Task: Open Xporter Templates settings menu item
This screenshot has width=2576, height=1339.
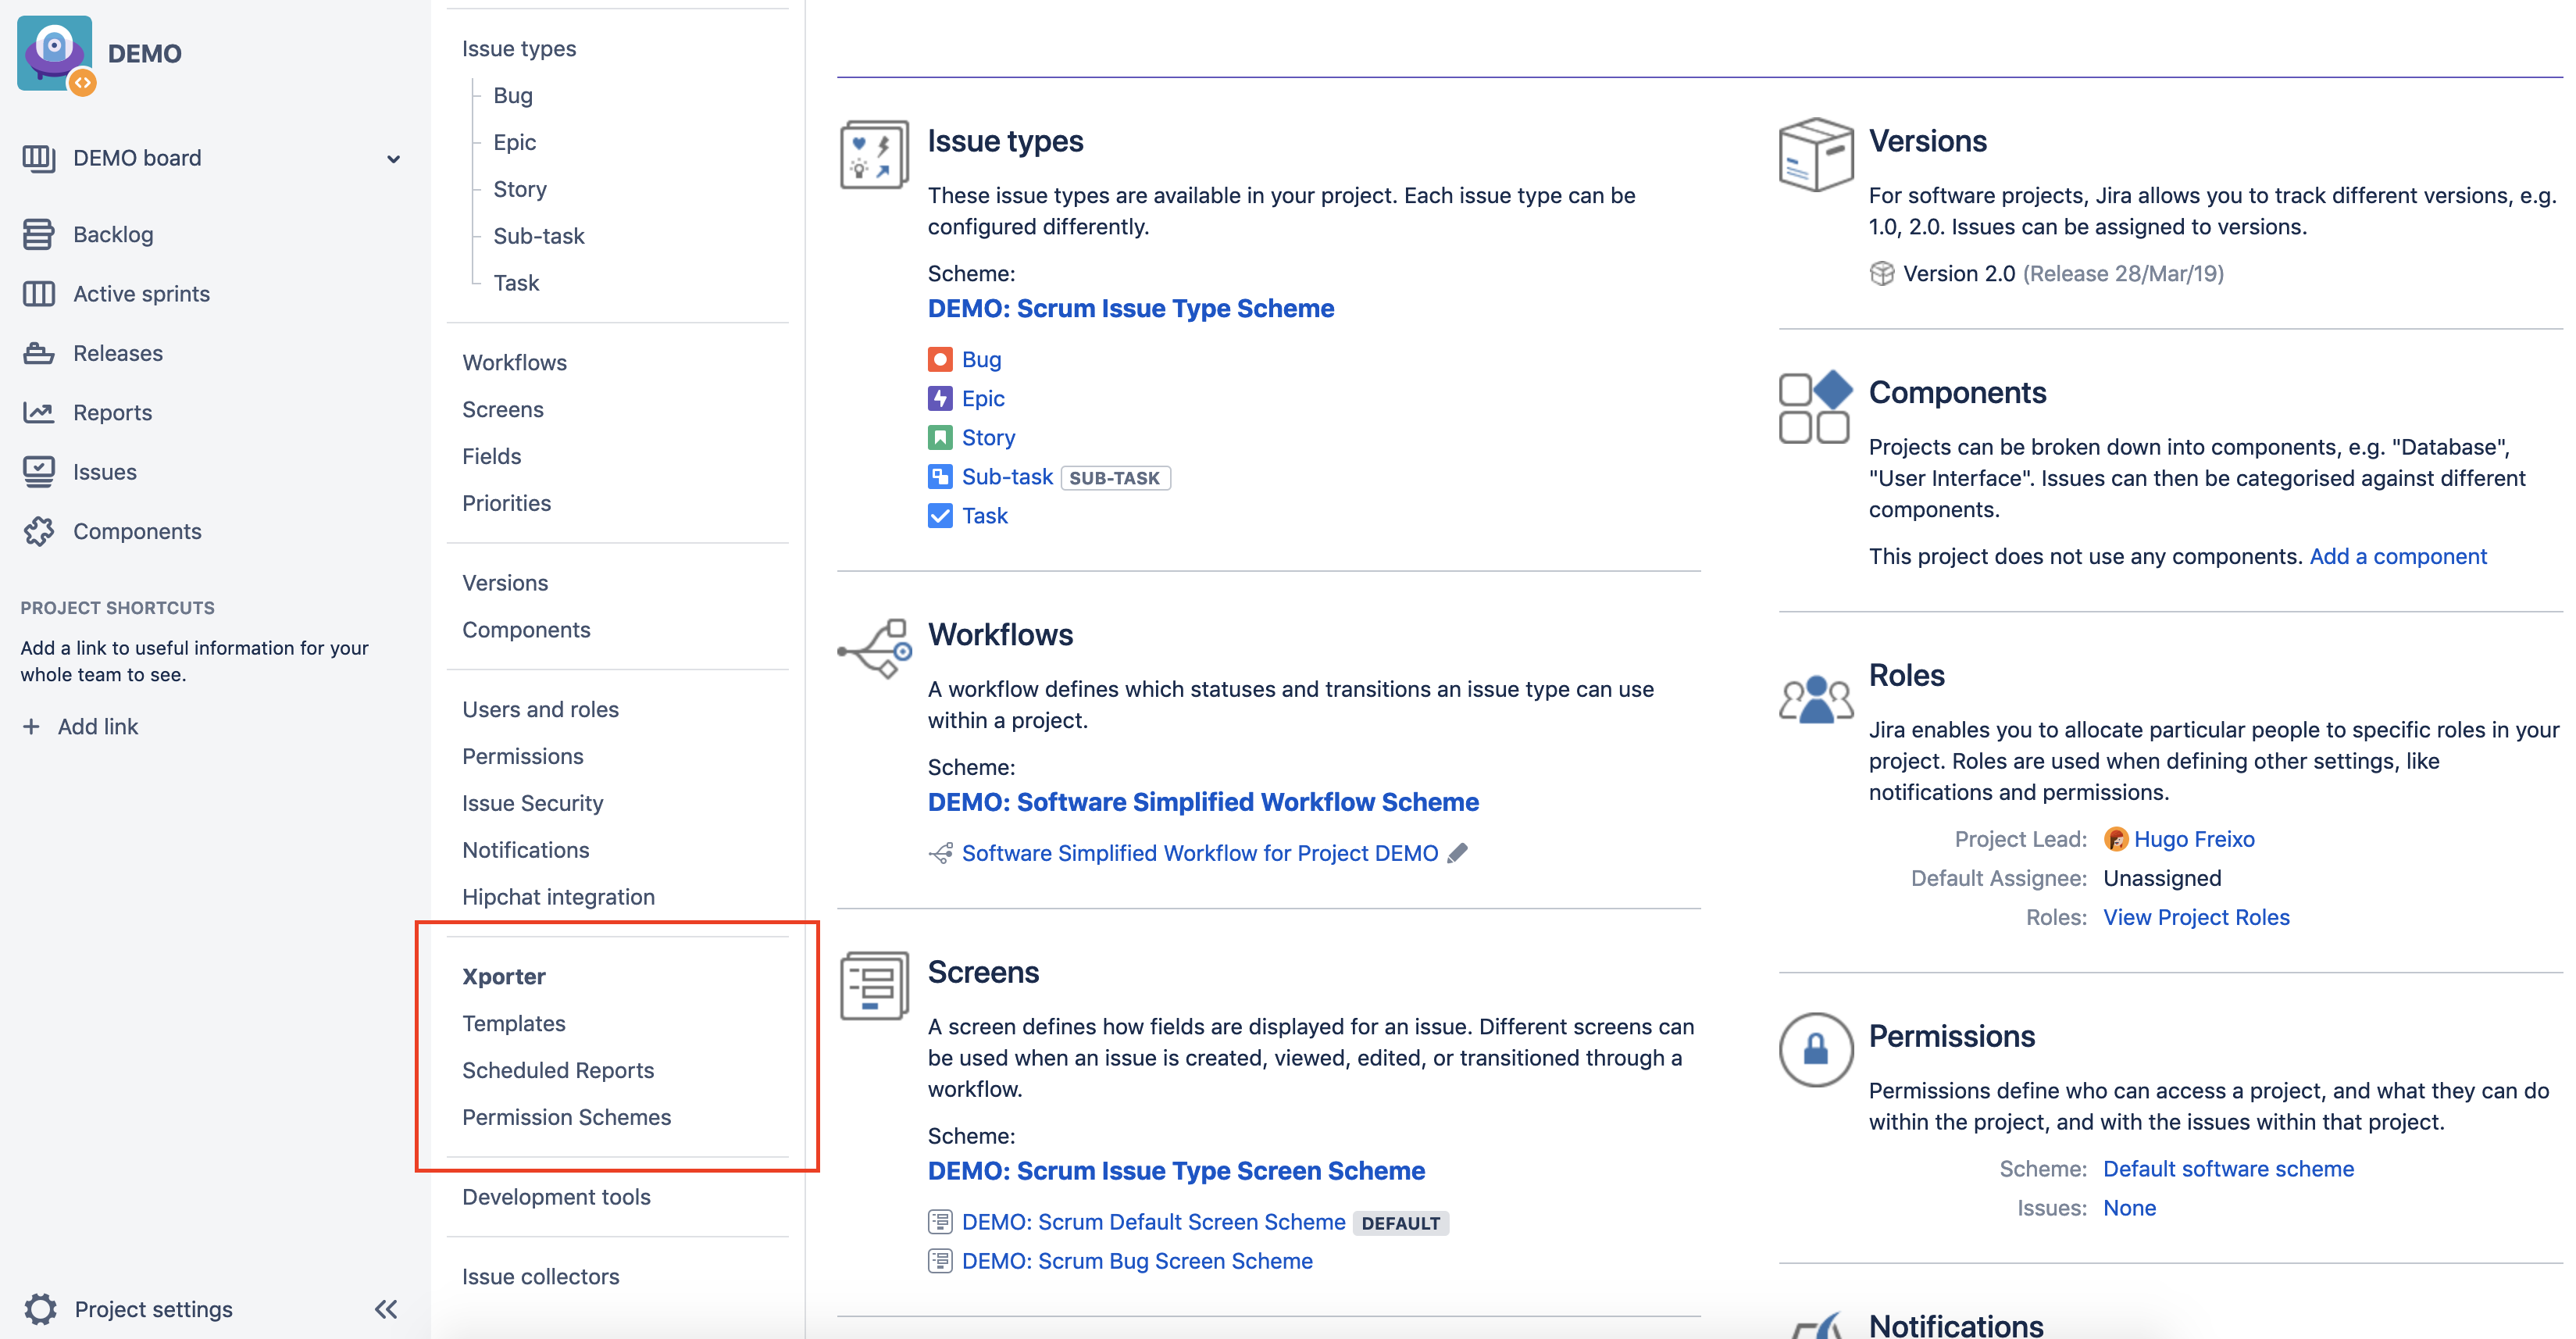Action: (x=513, y=1023)
